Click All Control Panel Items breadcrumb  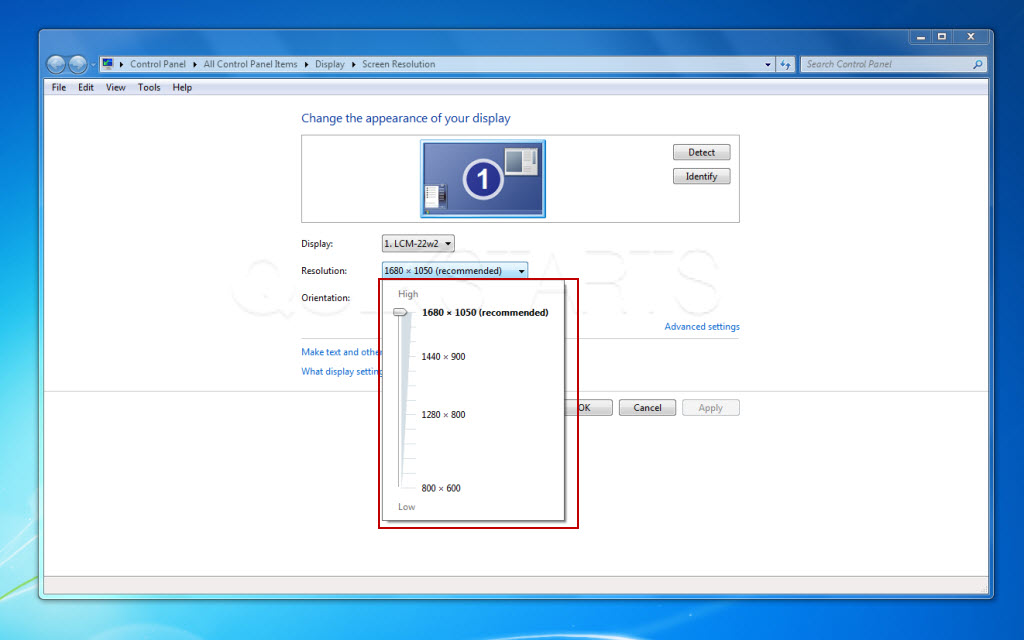click(250, 64)
